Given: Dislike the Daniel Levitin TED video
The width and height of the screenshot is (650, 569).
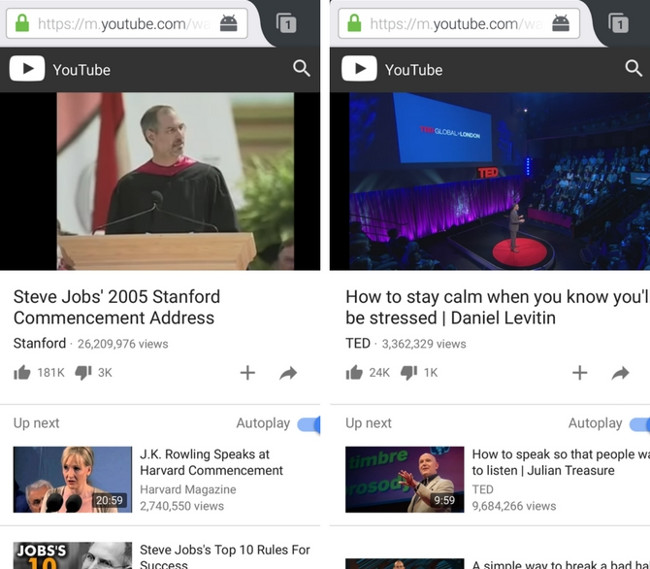Looking at the screenshot, I should point(409,373).
